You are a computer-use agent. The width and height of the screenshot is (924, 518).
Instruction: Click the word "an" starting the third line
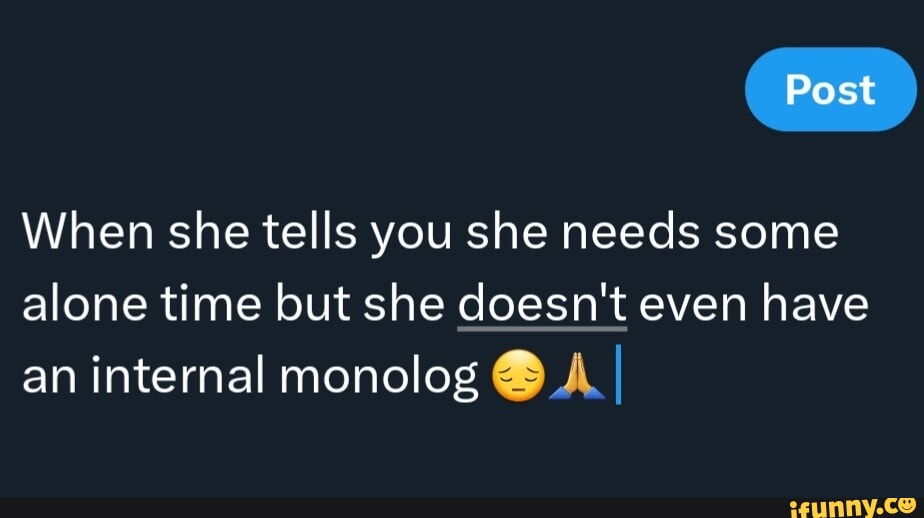click(x=43, y=377)
